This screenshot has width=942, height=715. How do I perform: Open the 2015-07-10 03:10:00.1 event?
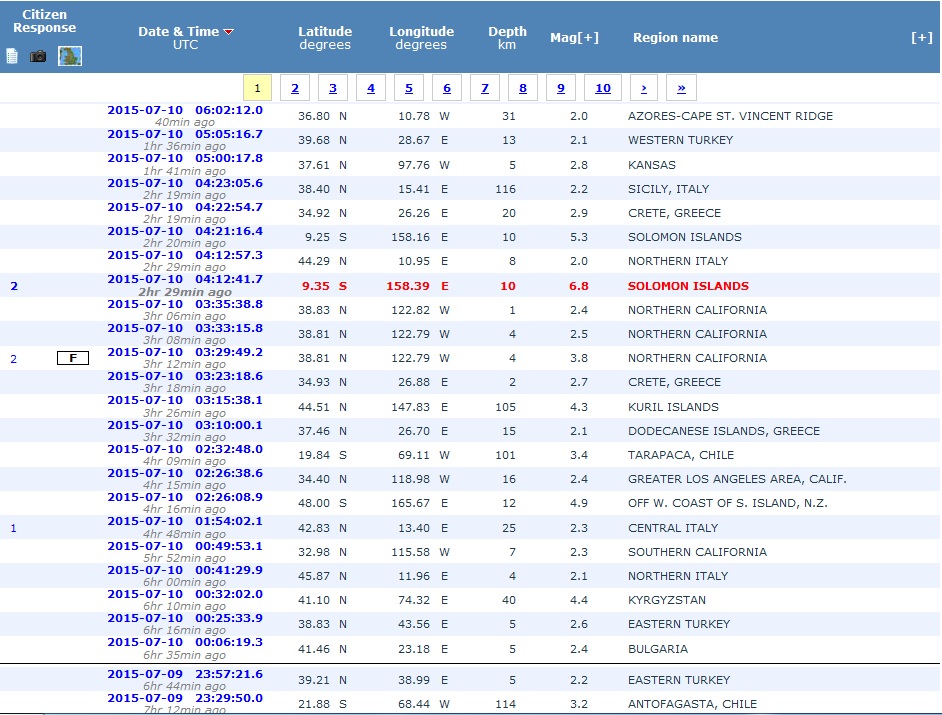click(x=185, y=425)
